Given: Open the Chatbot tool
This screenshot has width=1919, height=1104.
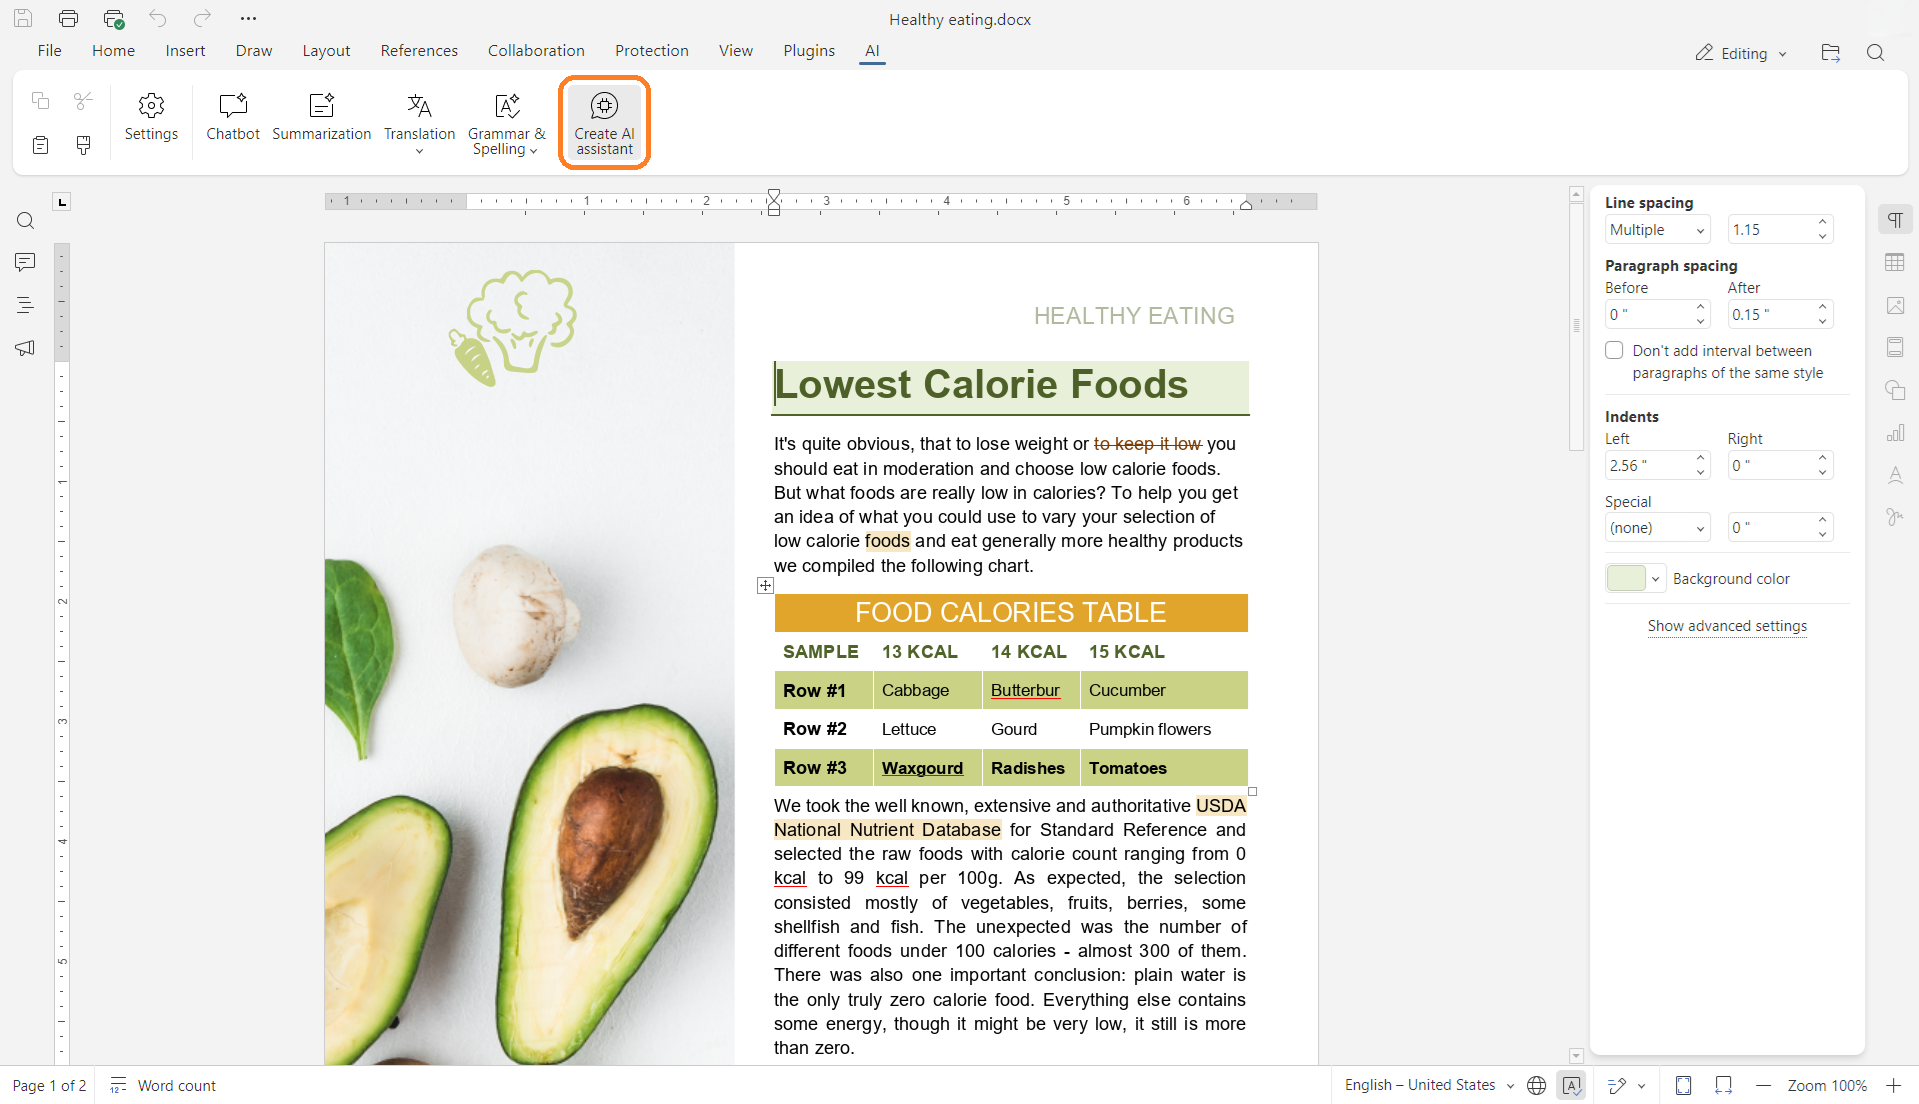Looking at the screenshot, I should 232,116.
